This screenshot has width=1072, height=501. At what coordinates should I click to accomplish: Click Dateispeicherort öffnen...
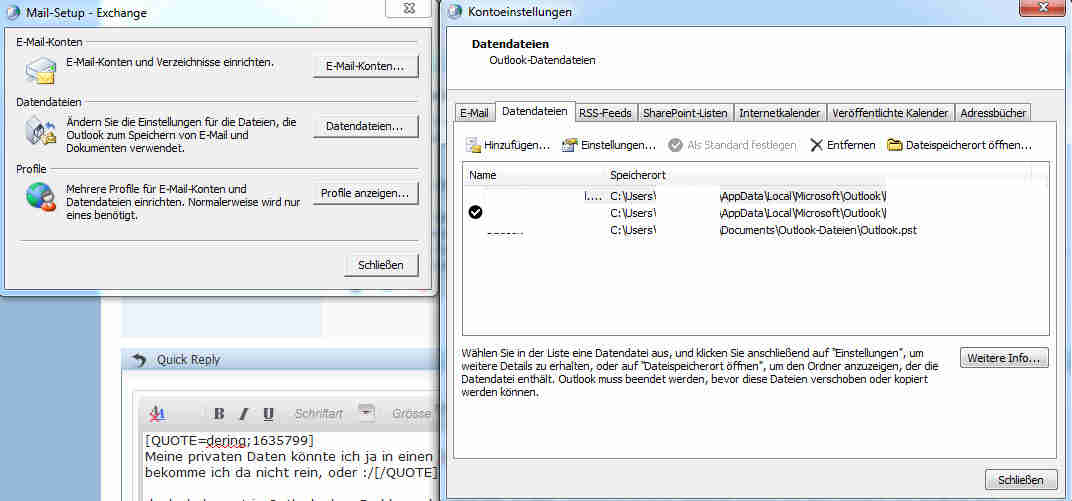tap(959, 145)
